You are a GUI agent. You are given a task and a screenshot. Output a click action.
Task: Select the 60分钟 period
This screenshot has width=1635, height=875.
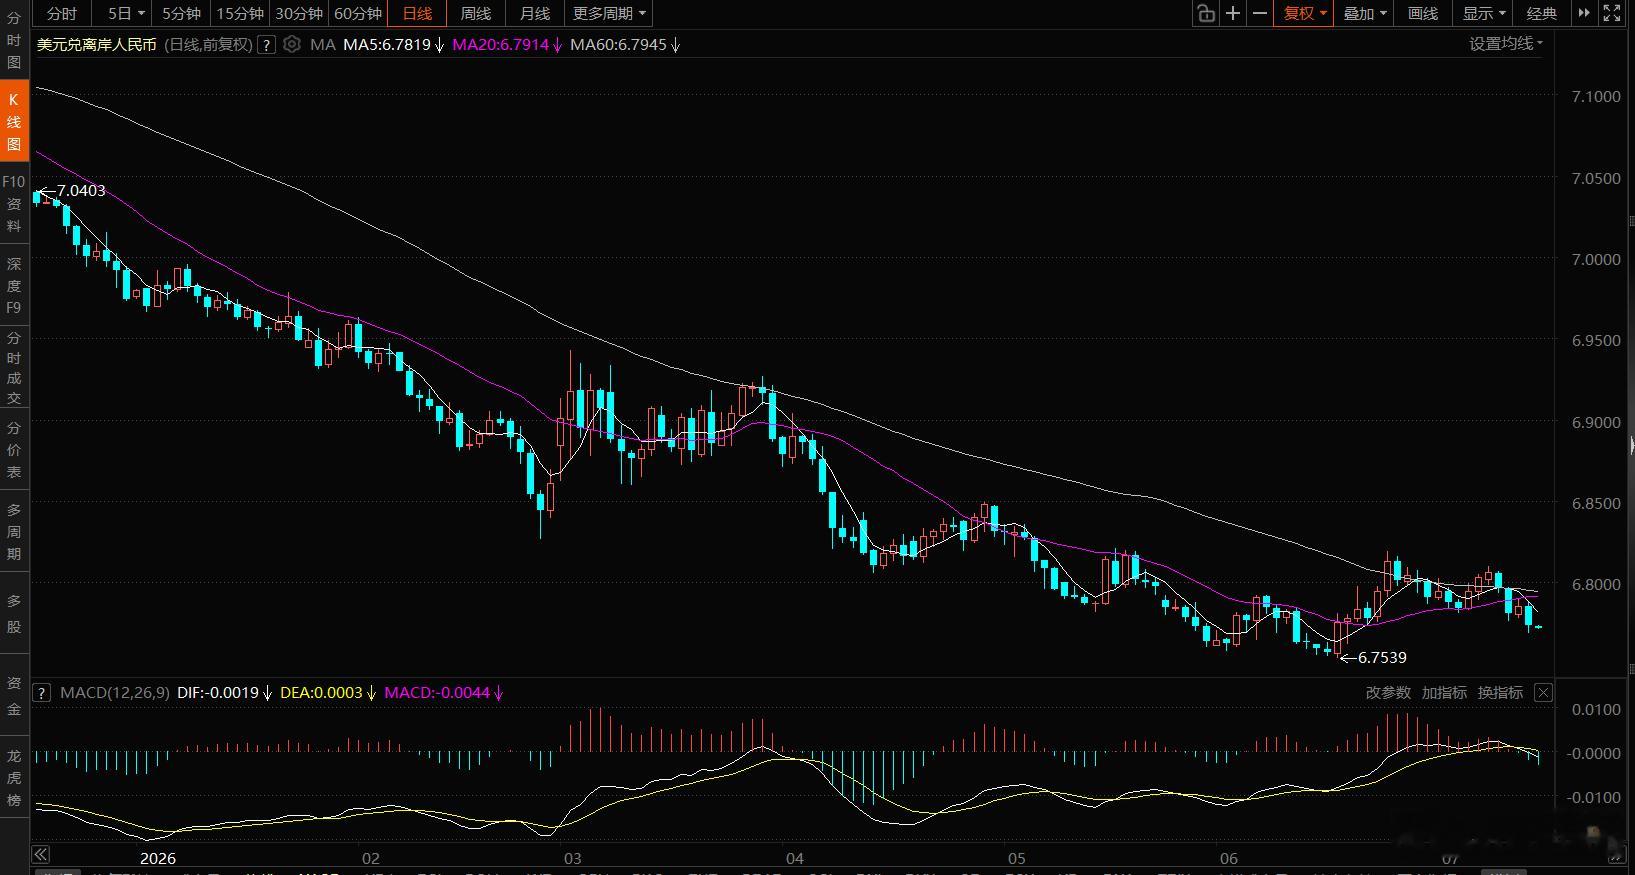pyautogui.click(x=358, y=13)
